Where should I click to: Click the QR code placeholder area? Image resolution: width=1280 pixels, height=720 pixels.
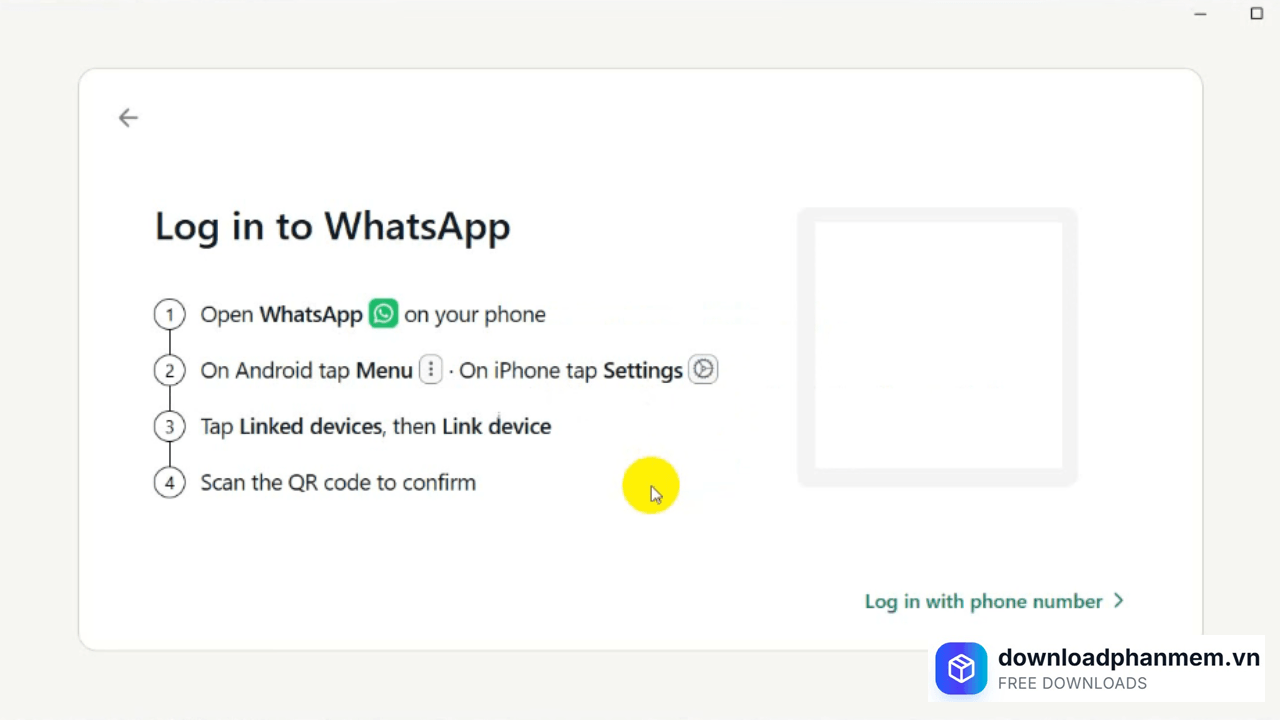tap(938, 346)
